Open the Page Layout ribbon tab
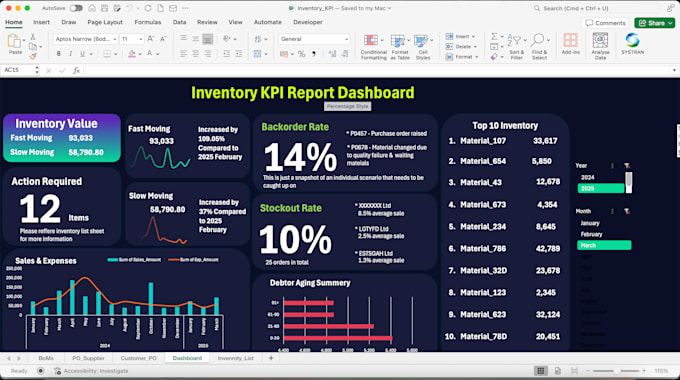The height and width of the screenshot is (380, 680). (105, 22)
